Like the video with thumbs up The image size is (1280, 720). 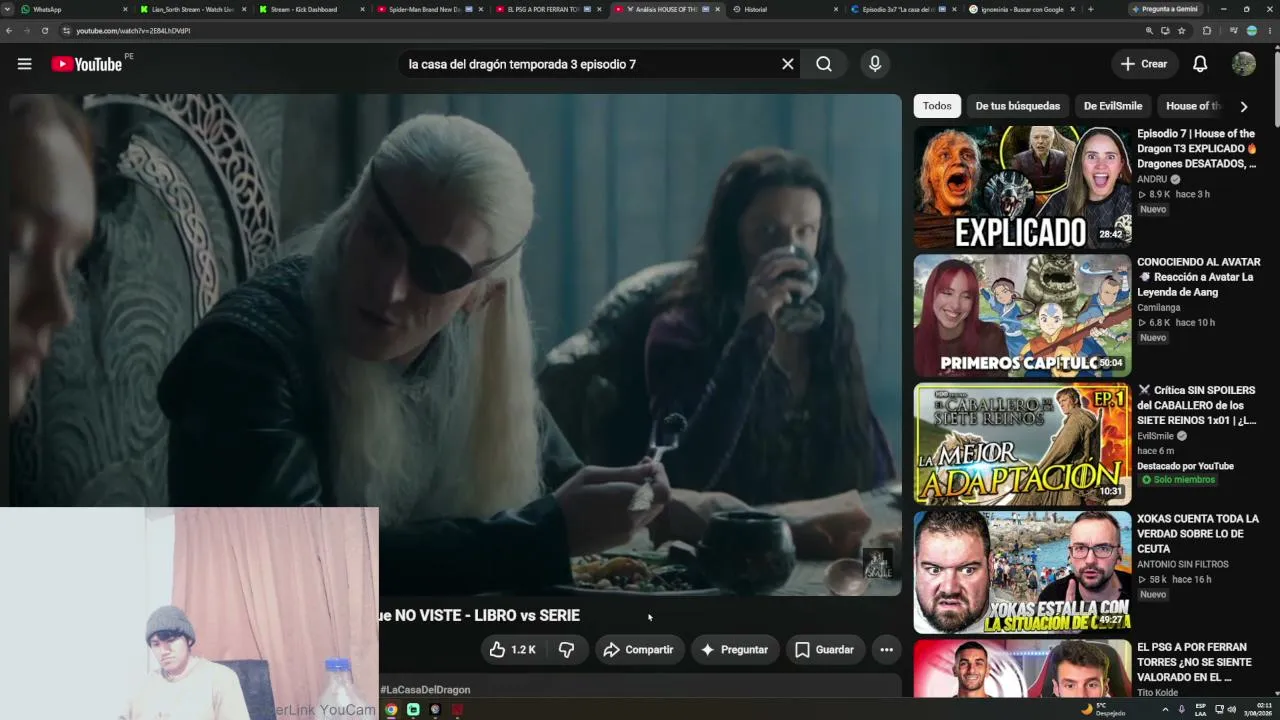[513, 650]
